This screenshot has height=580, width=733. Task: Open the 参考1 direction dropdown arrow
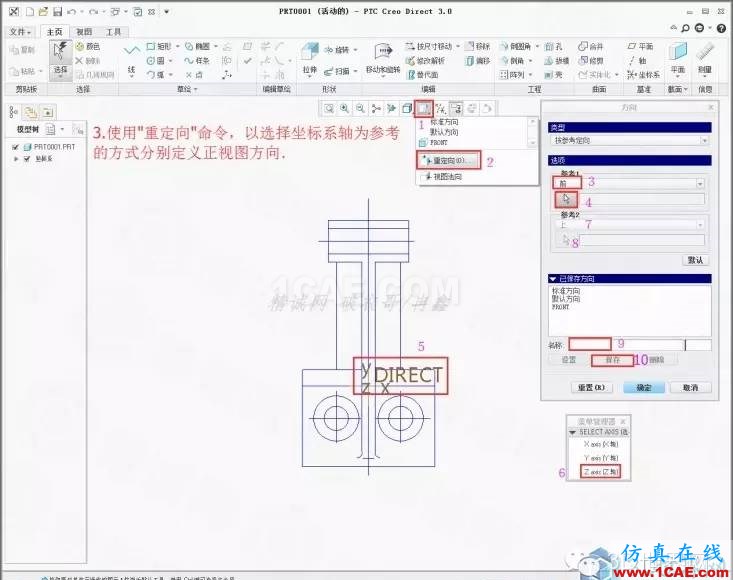coord(700,184)
